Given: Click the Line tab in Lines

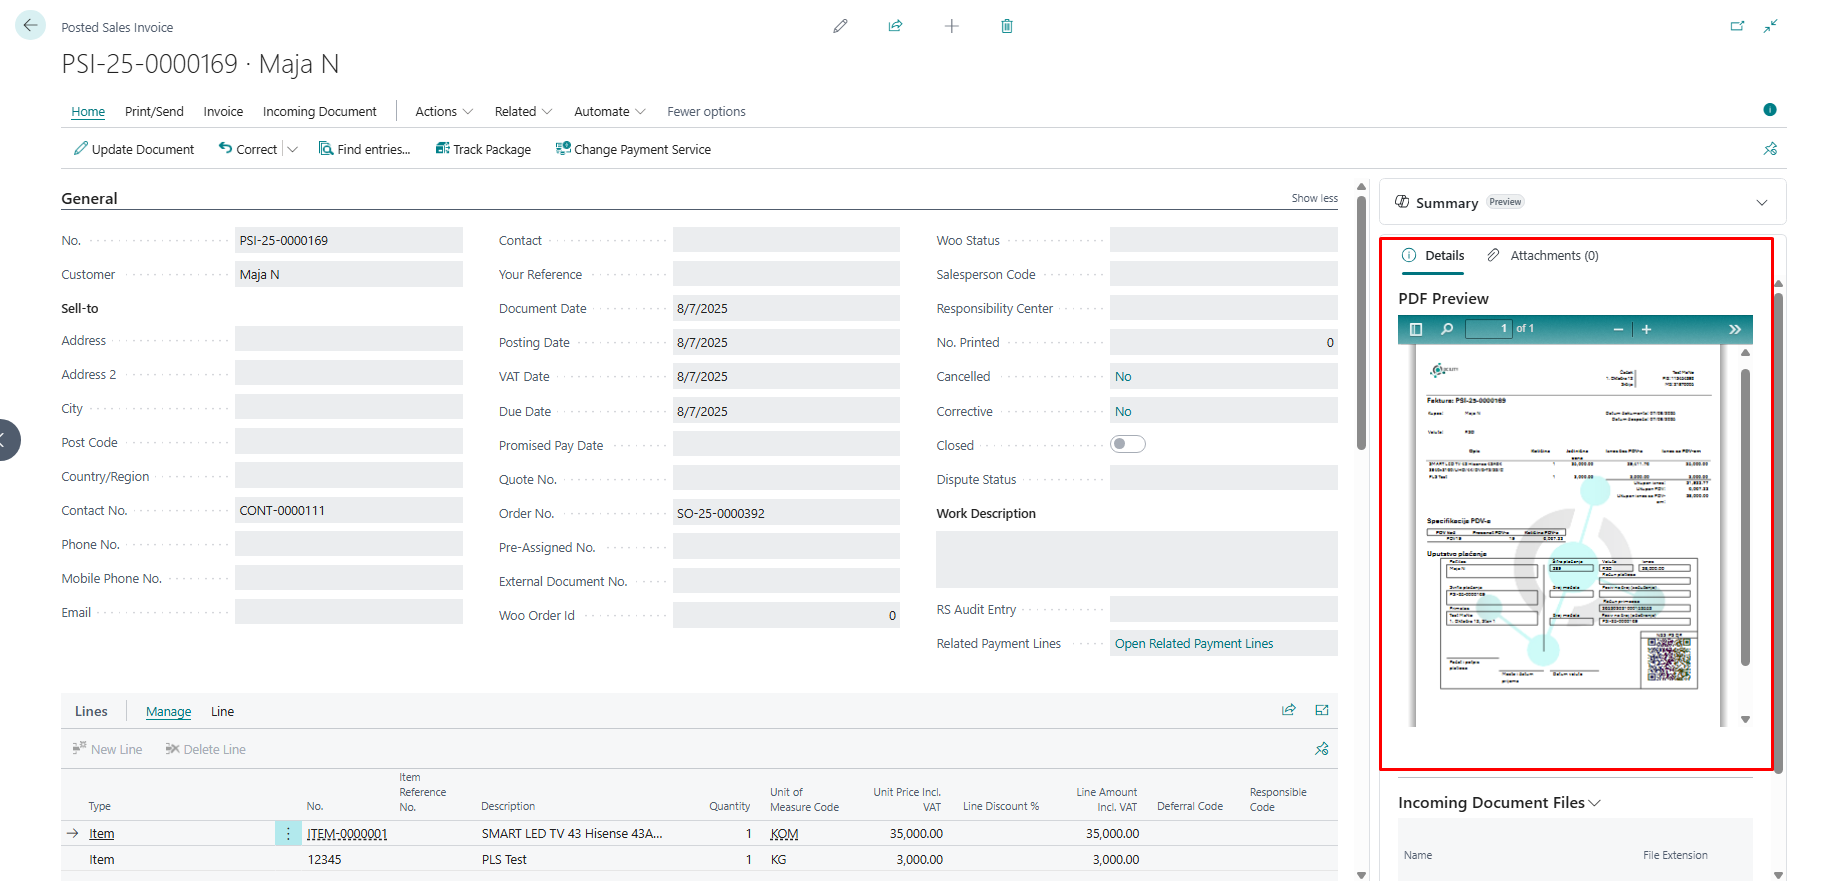Looking at the screenshot, I should point(222,712).
